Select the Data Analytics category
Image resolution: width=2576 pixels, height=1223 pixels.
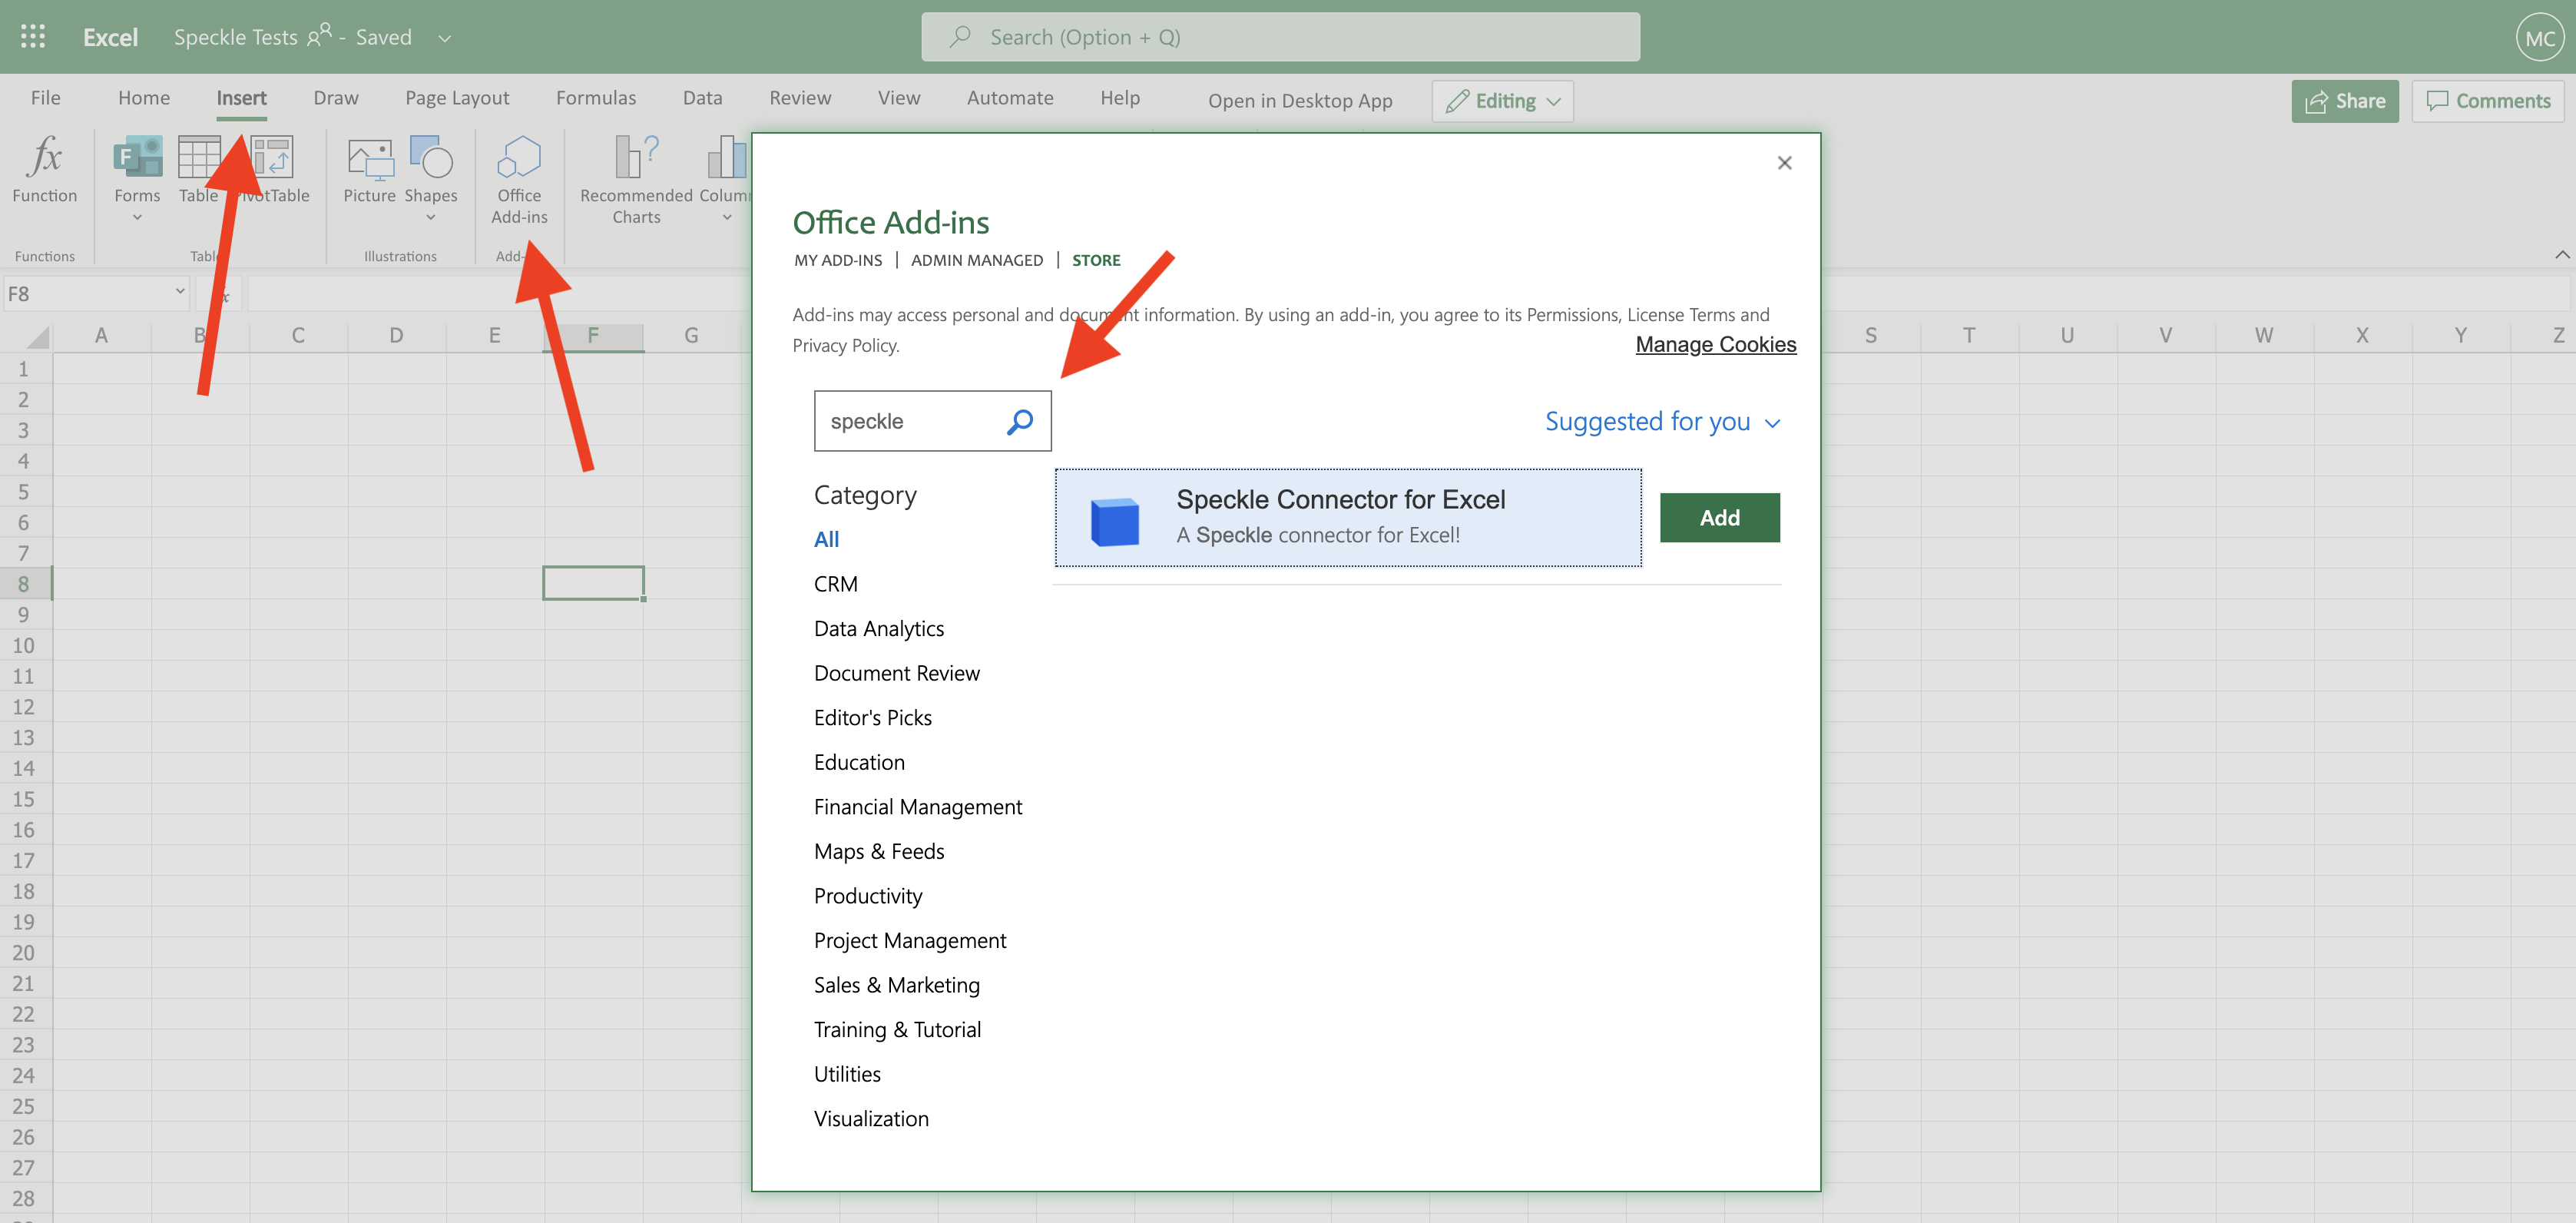click(879, 628)
